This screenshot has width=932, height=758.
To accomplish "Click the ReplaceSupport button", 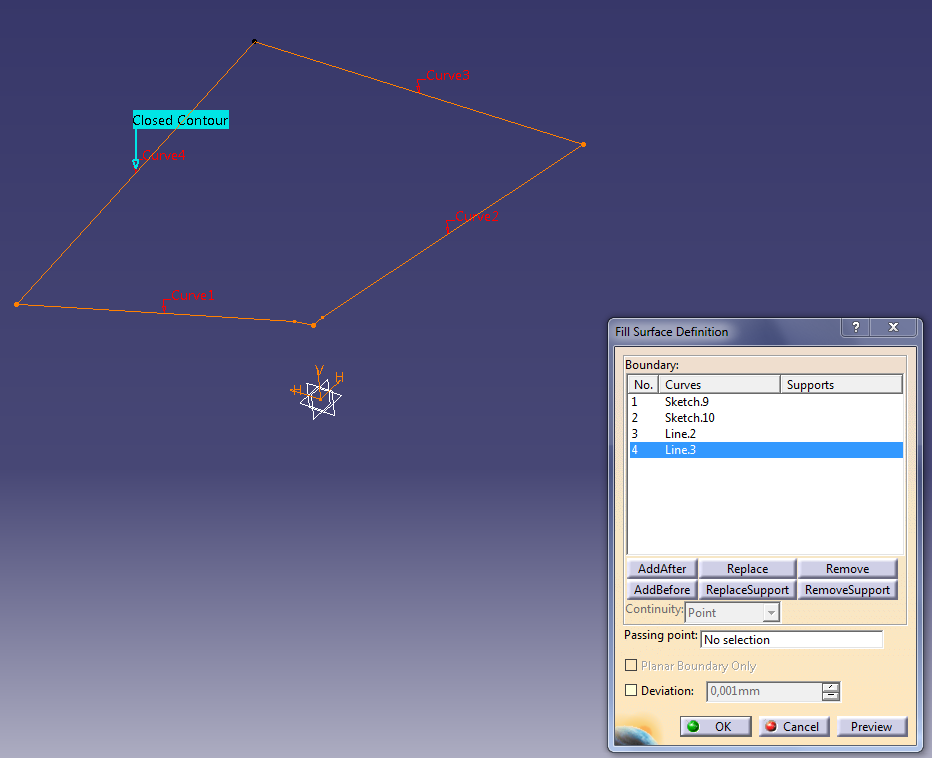I will tap(747, 589).
